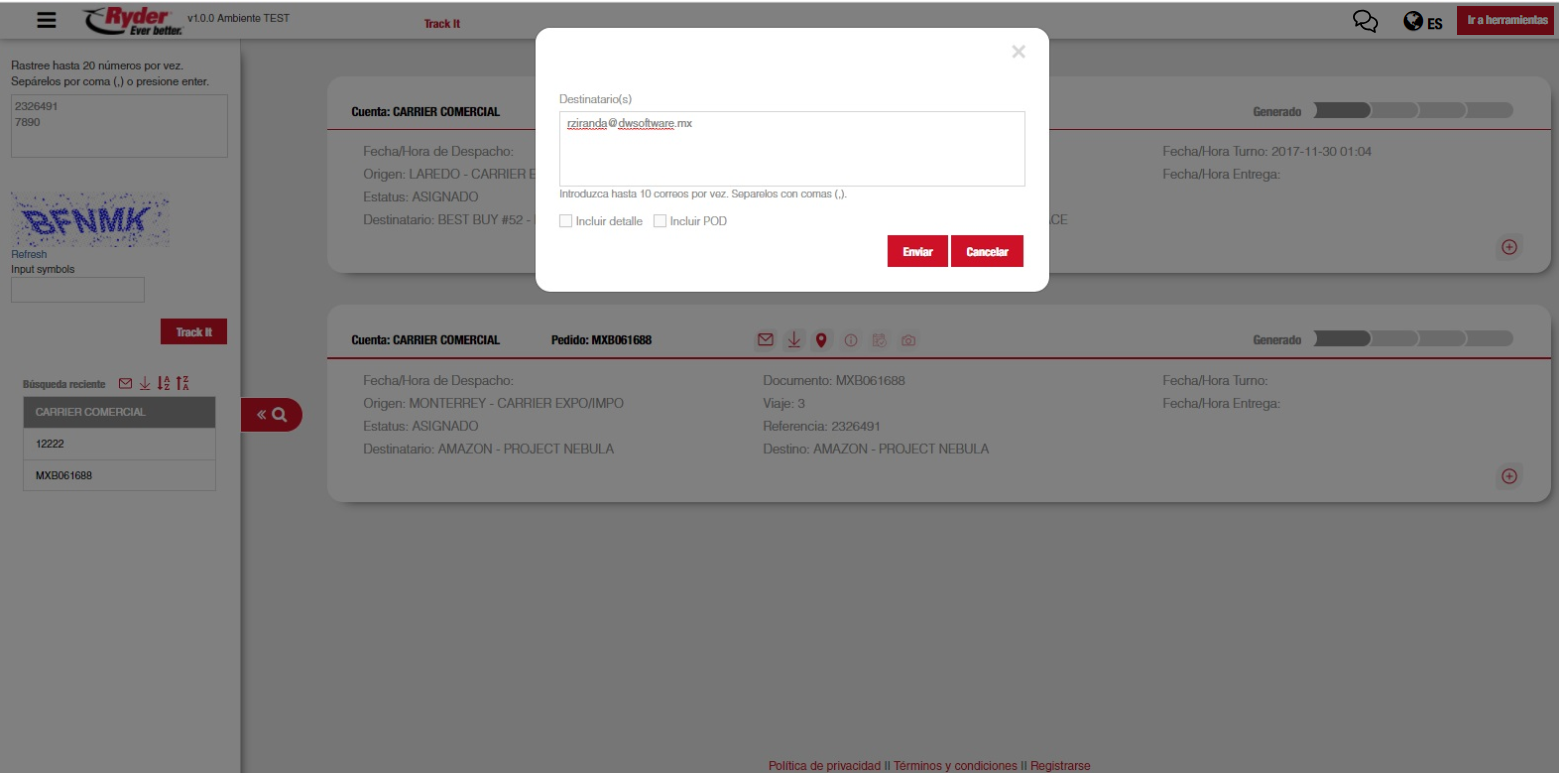Viewport: 1559px width, 773px height.
Task: Open the chat messages icon
Action: tap(1363, 22)
